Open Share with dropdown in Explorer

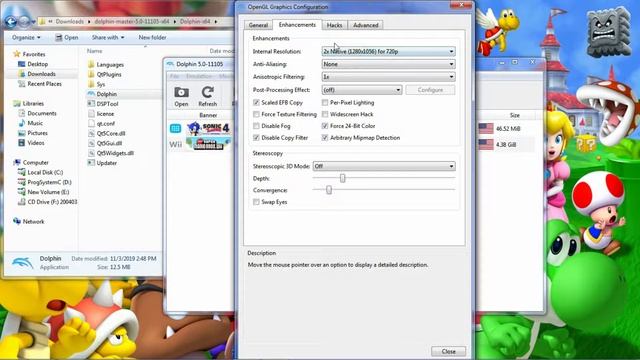[x=108, y=37]
